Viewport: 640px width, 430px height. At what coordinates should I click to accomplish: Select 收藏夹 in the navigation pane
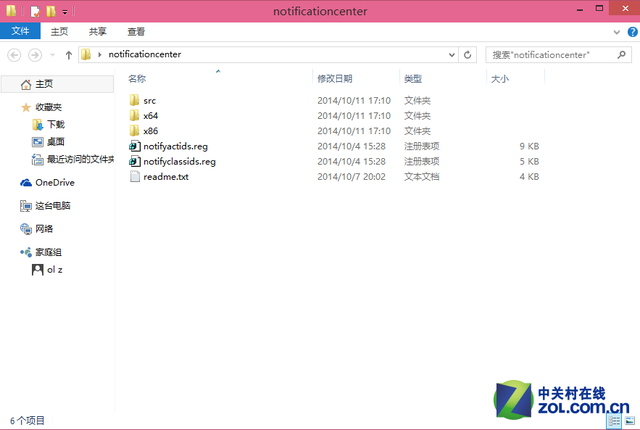(49, 107)
